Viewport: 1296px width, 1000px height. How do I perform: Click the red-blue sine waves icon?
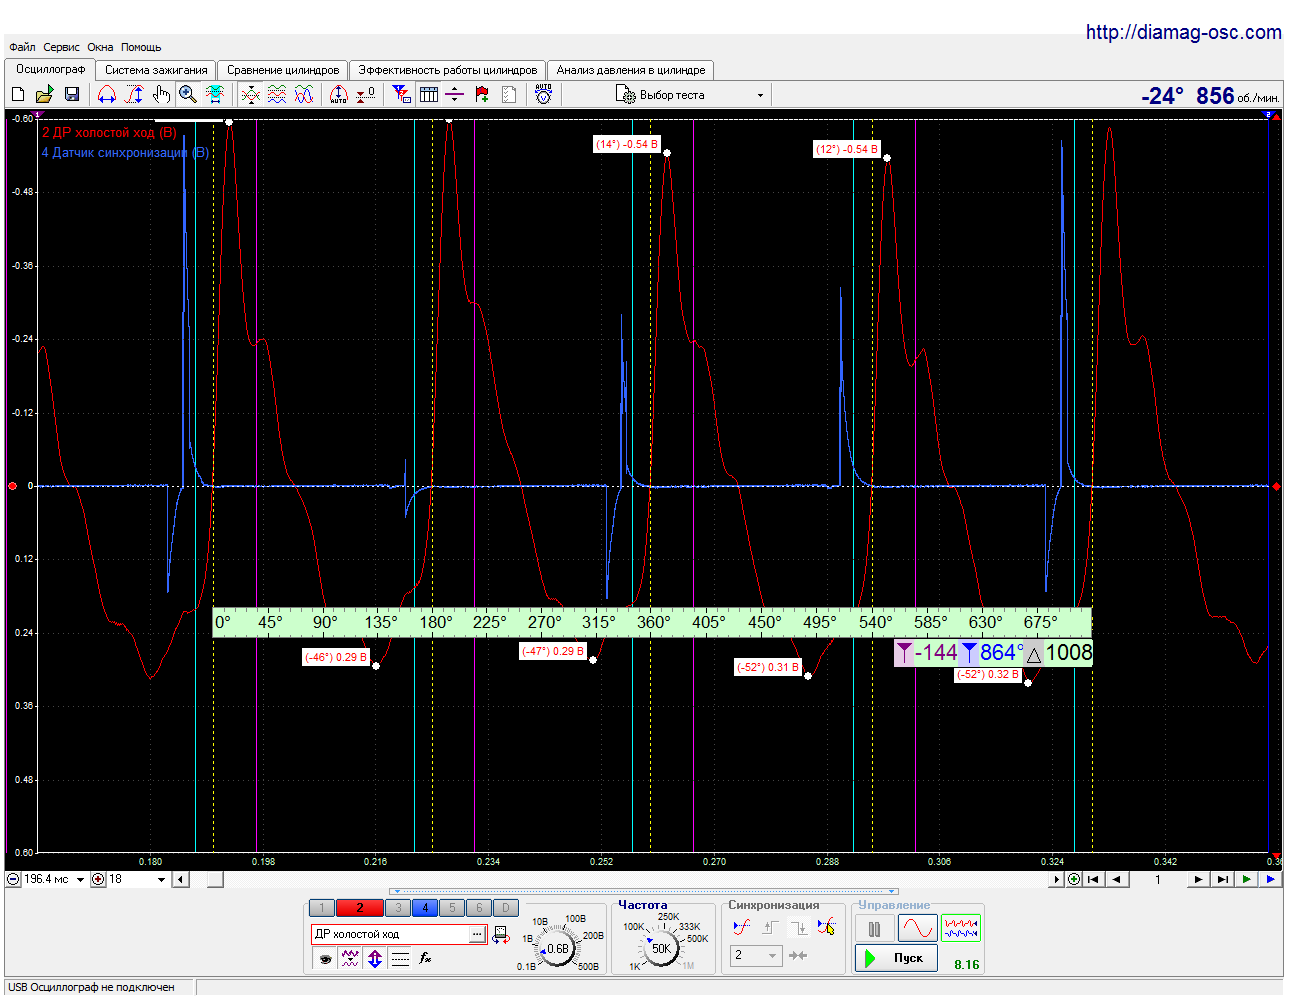(304, 94)
